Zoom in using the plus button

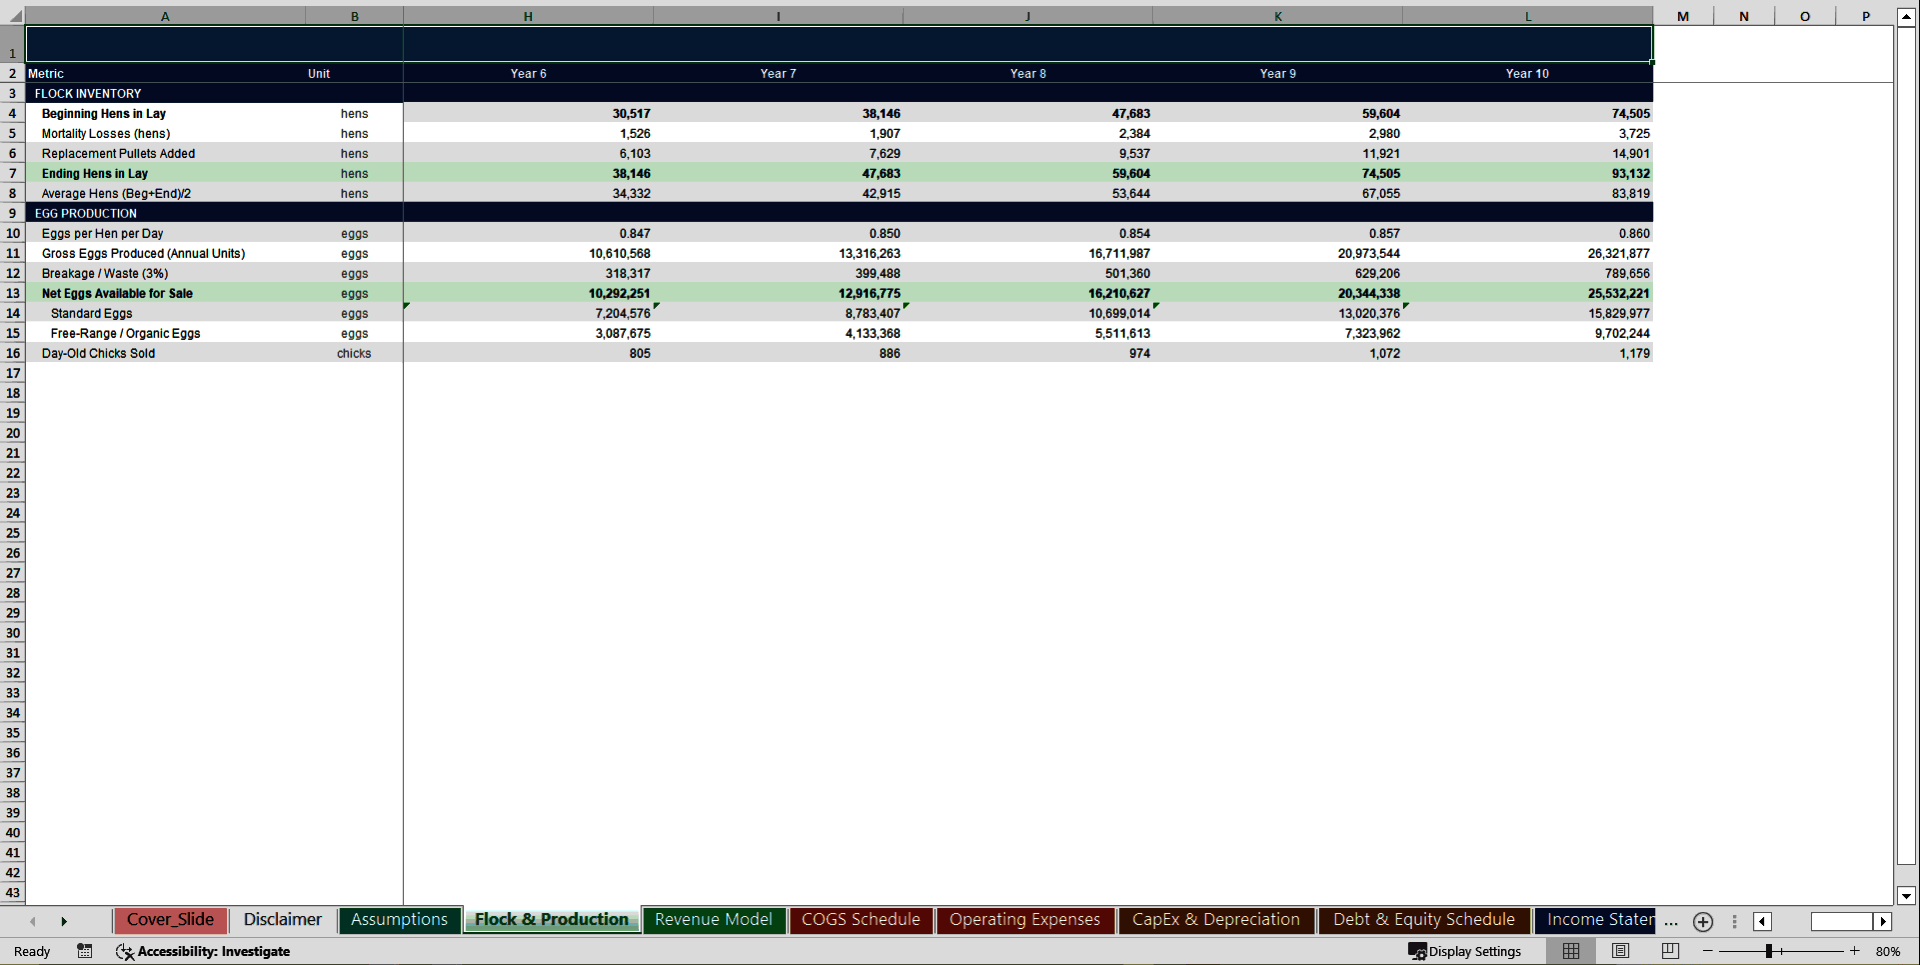coord(1854,951)
